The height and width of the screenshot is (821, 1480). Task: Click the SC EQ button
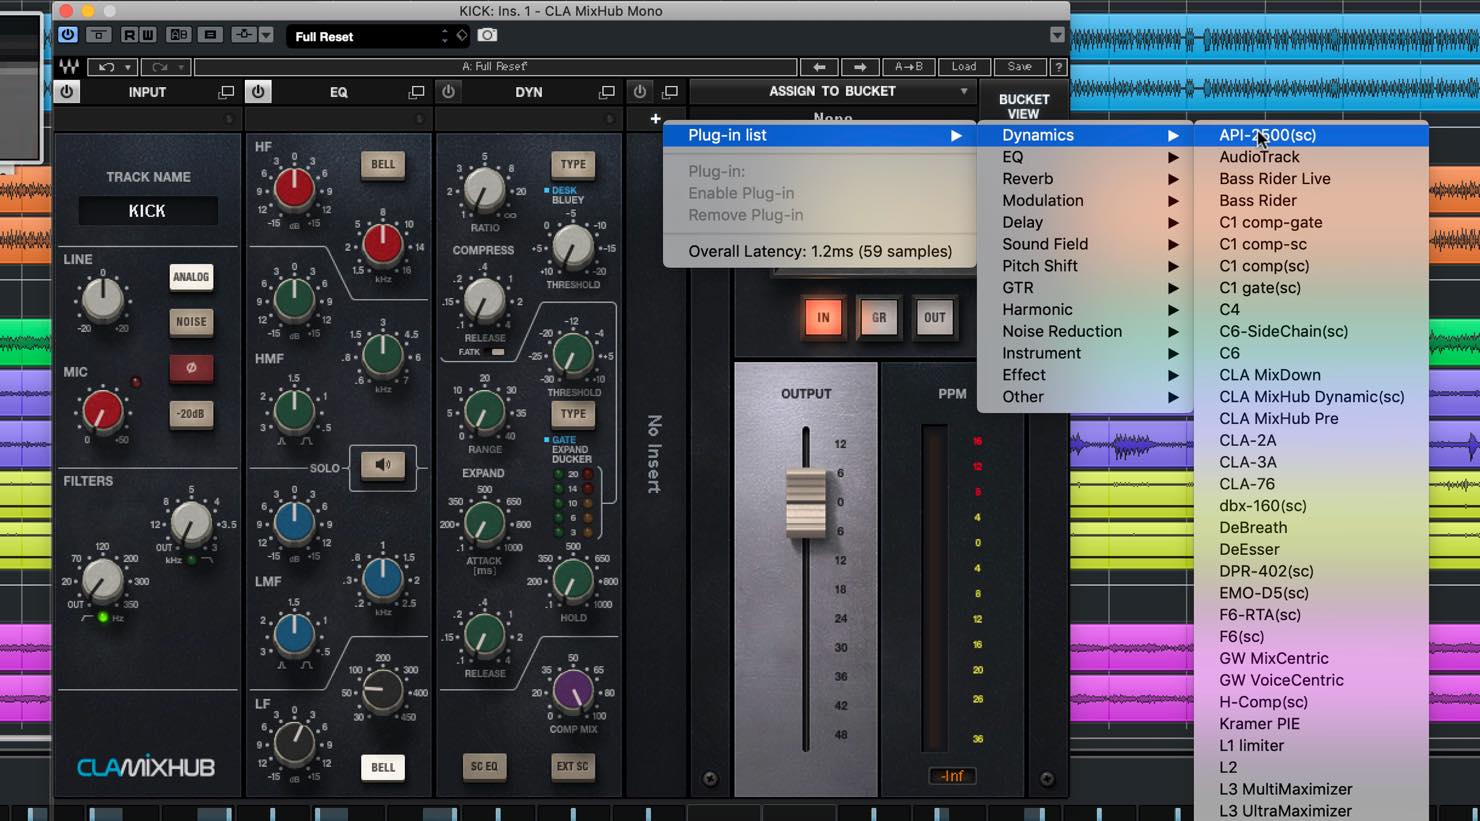tap(484, 767)
